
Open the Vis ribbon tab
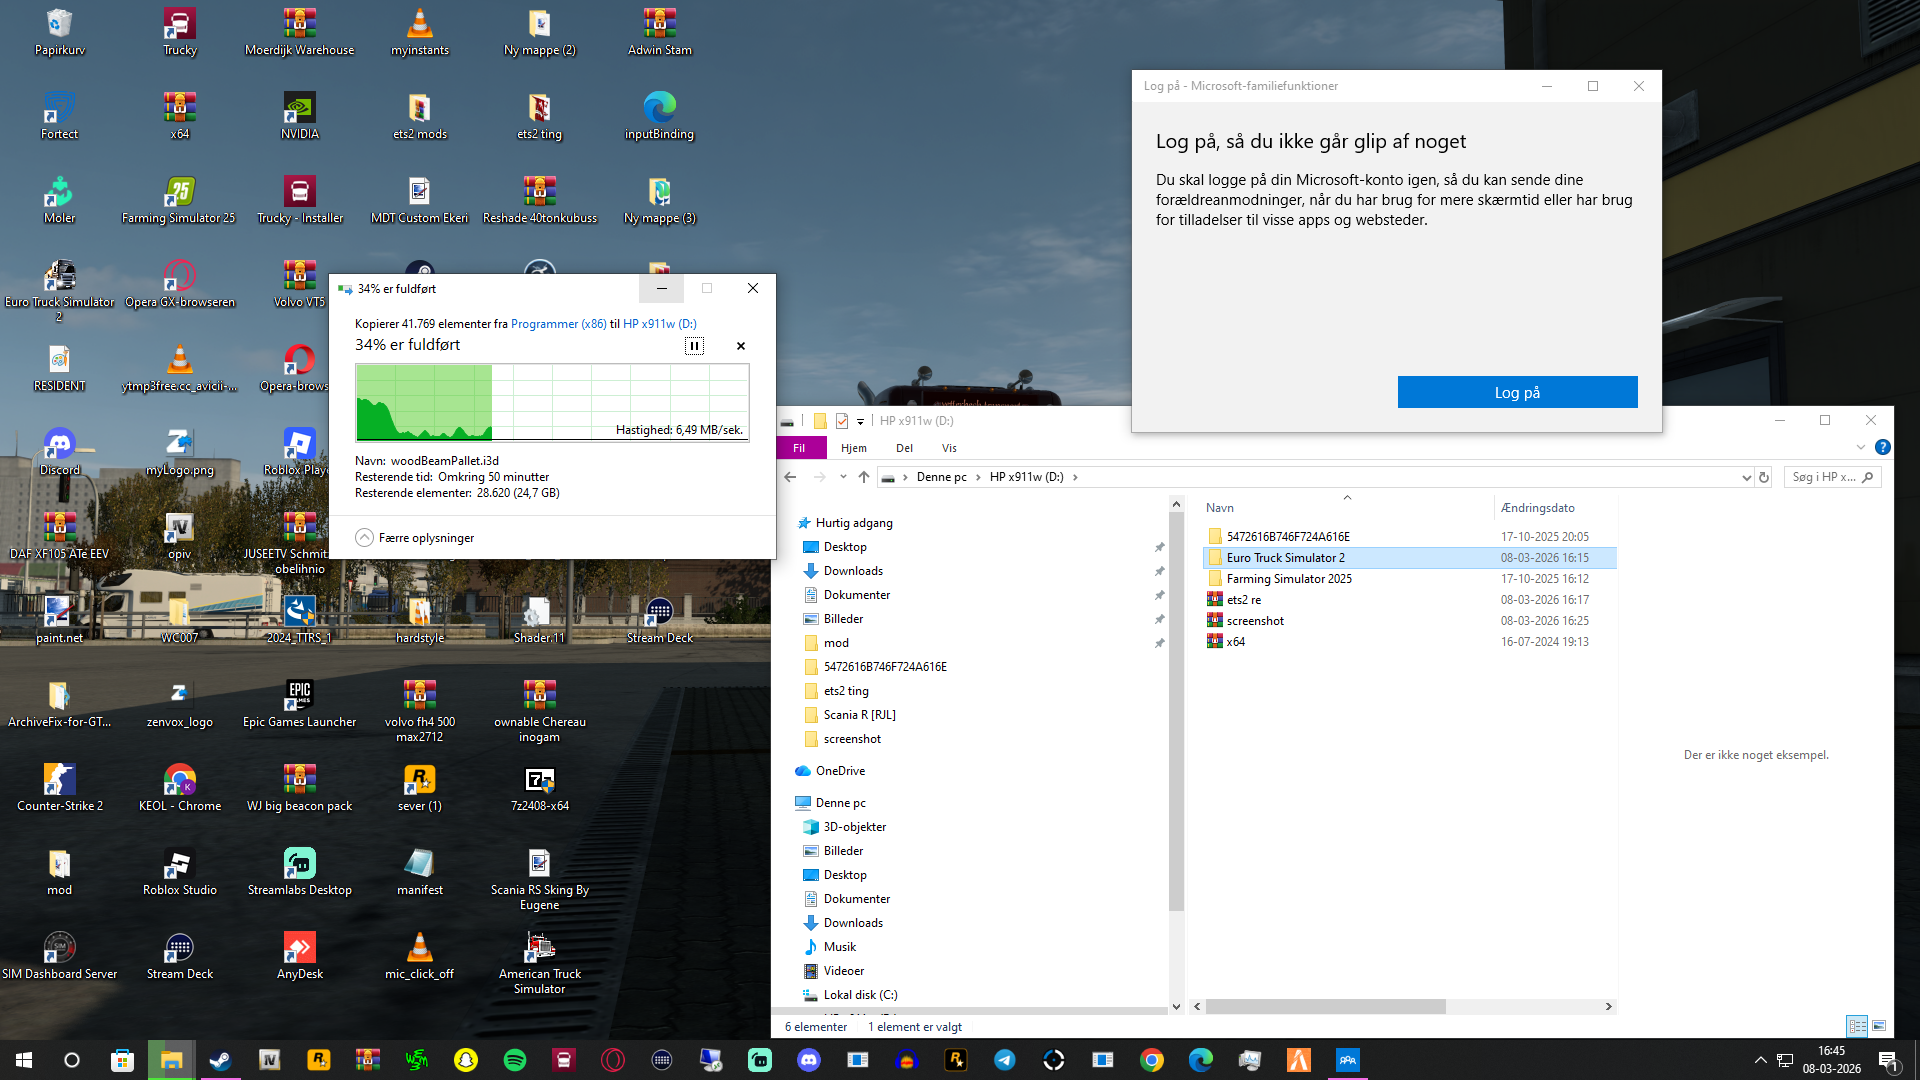949,448
